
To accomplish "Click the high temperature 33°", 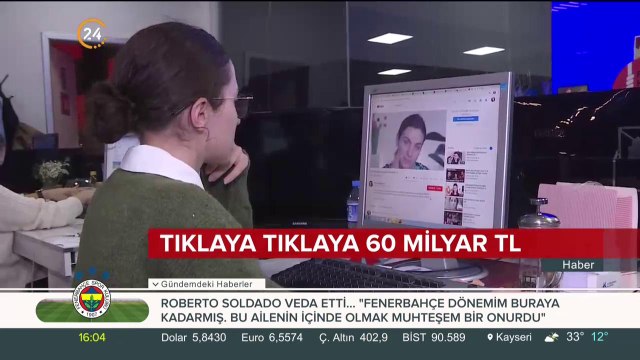I will (575, 337).
